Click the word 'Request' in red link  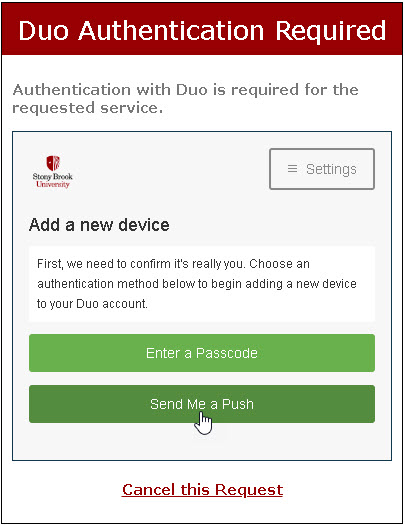[249, 490]
